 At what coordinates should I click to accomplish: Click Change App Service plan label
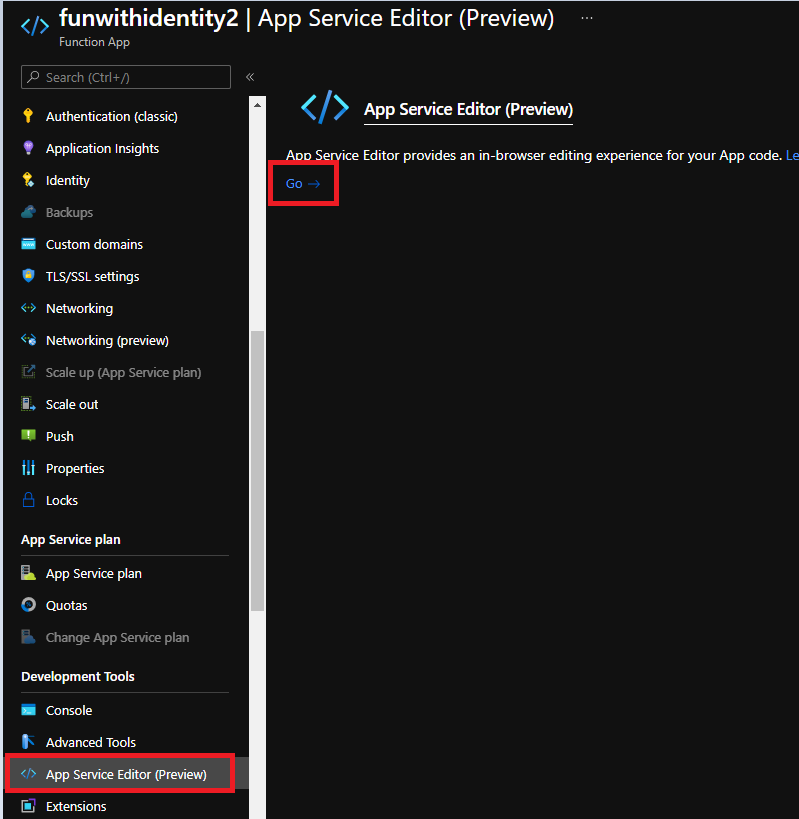pos(118,637)
